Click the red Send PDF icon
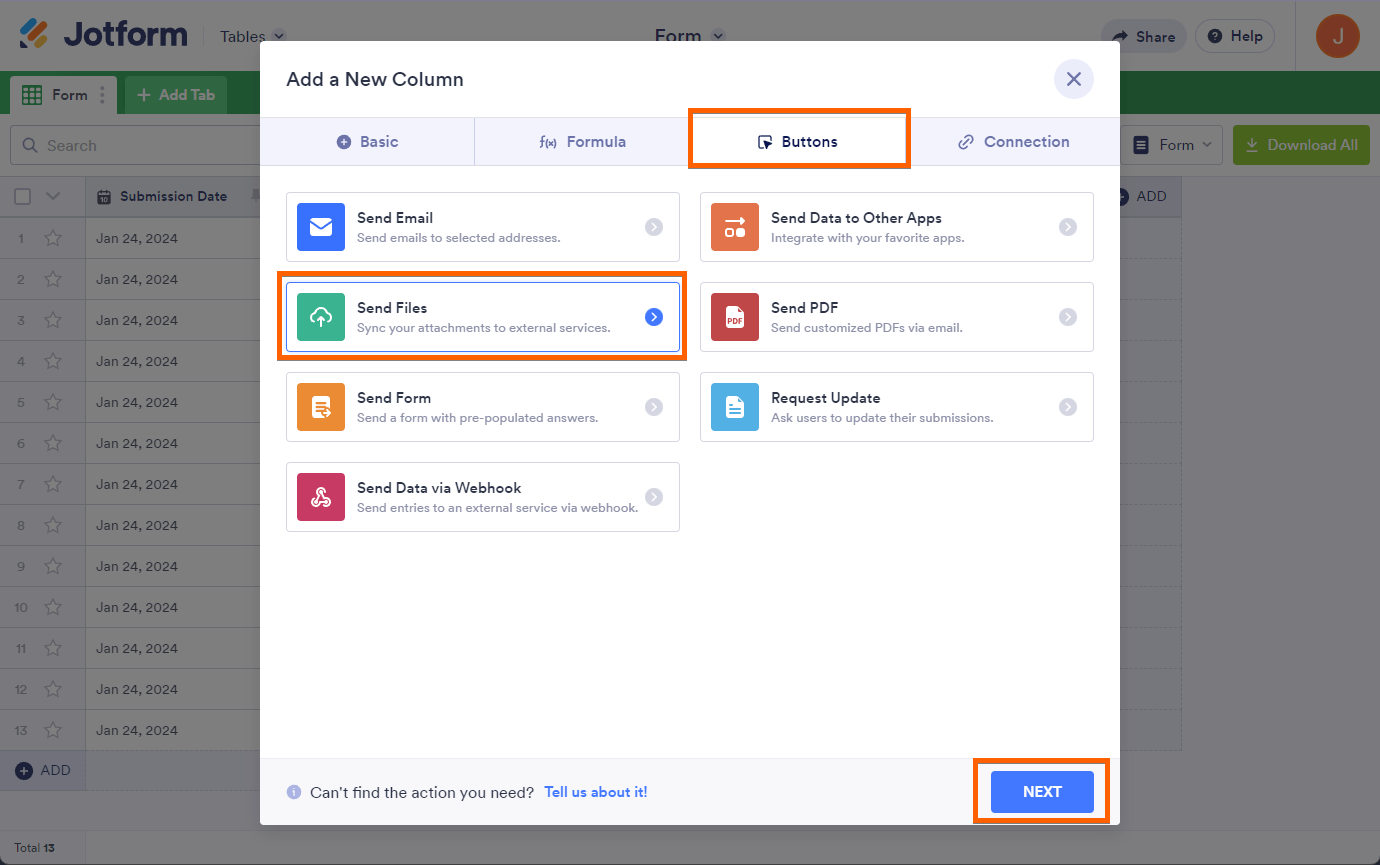1380x865 pixels. (x=735, y=317)
